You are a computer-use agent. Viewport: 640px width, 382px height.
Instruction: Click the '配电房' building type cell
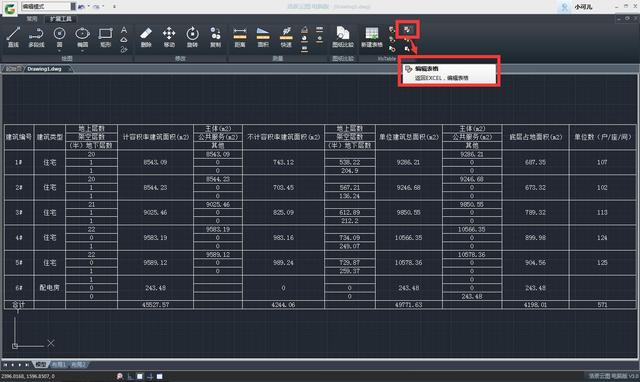click(x=50, y=288)
